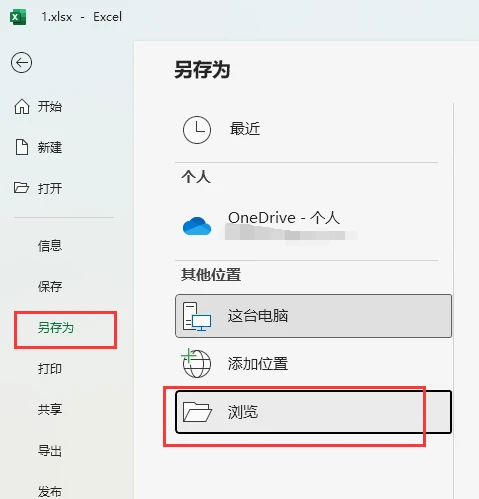Click the clock icon for 最近
Viewport: 479px width, 499px height.
pyautogui.click(x=197, y=130)
